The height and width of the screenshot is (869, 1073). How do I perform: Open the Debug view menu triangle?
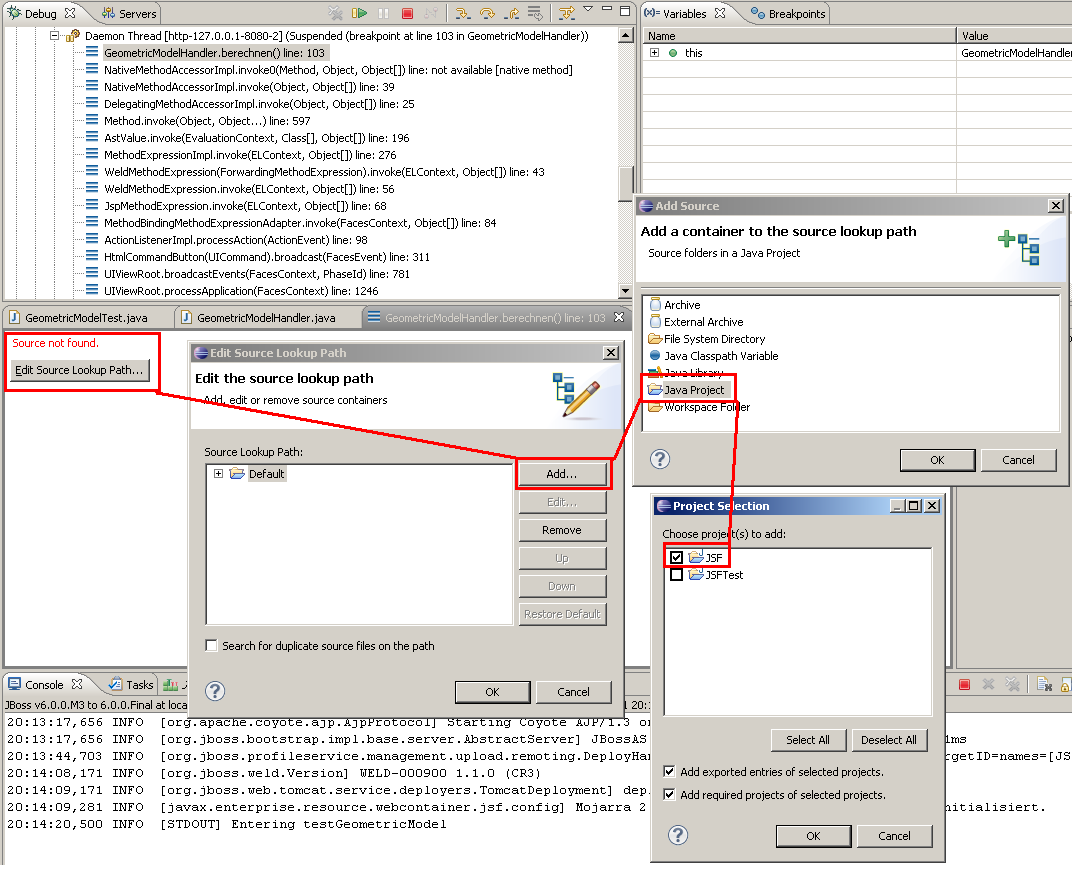pos(588,10)
